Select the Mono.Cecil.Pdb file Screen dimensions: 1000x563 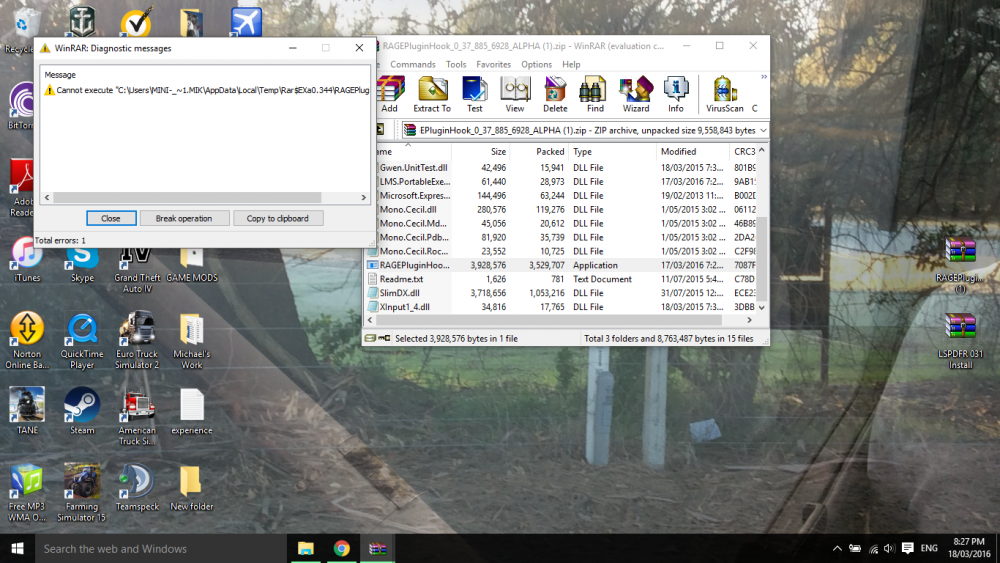pyautogui.click(x=561, y=237)
